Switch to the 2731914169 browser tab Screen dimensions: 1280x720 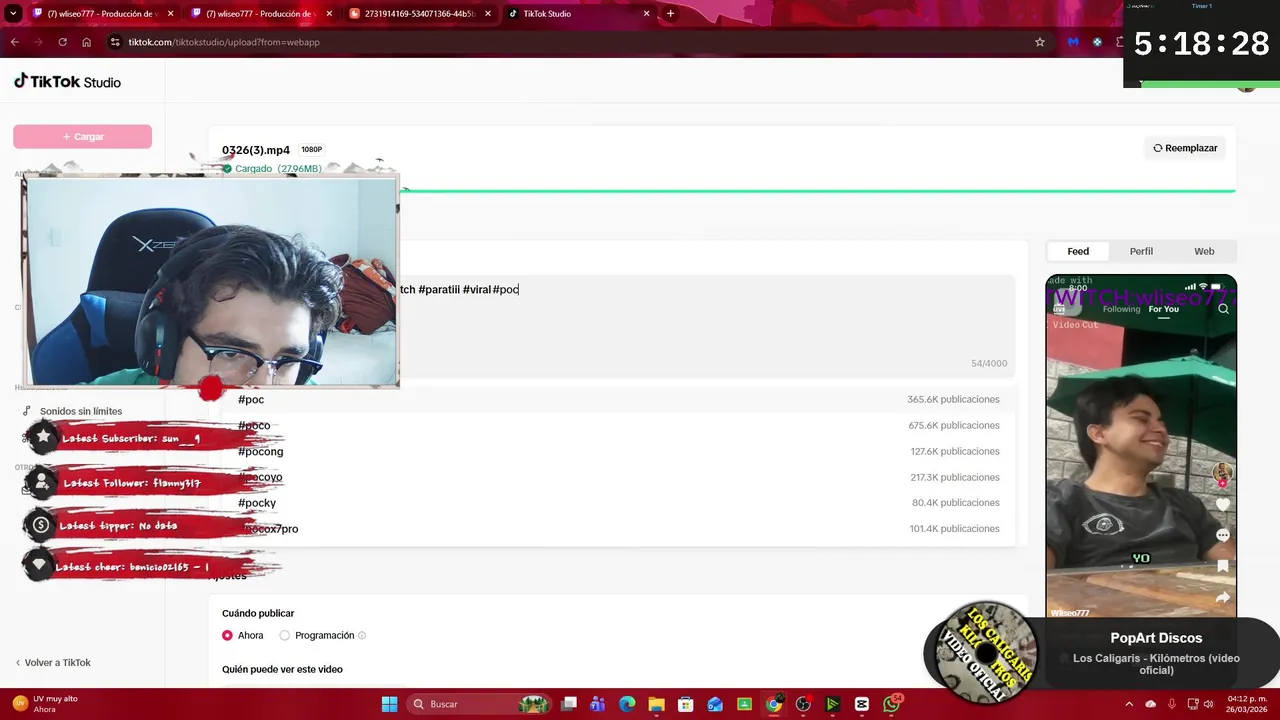(x=420, y=14)
